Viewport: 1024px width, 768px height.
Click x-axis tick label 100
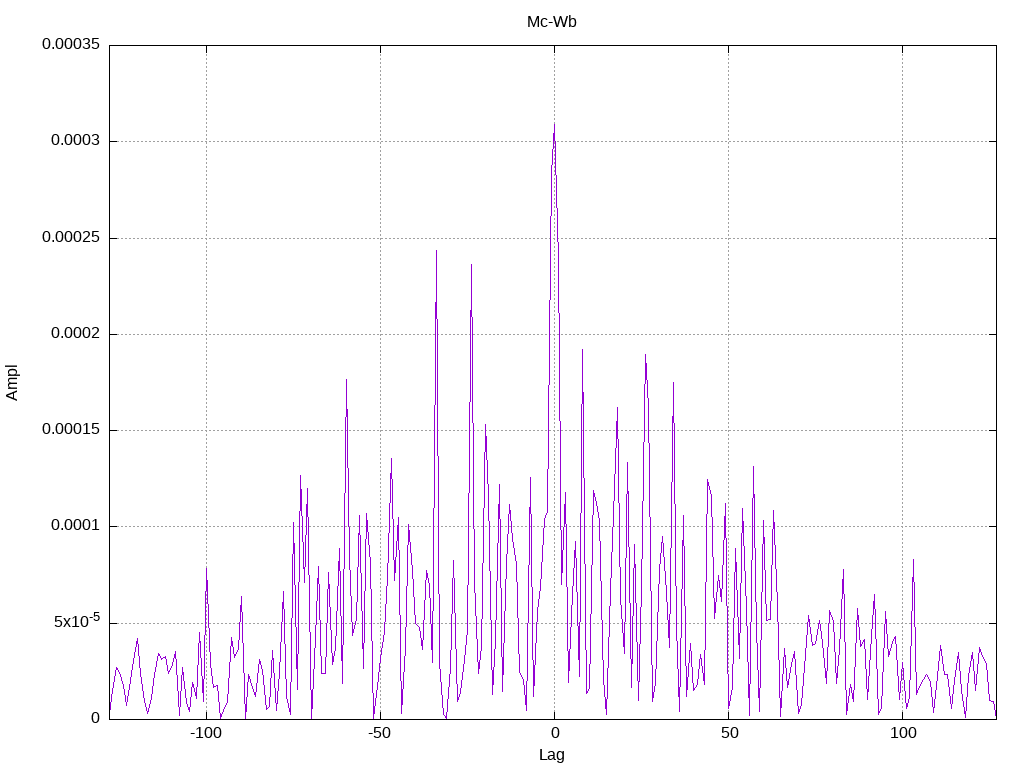tap(903, 733)
